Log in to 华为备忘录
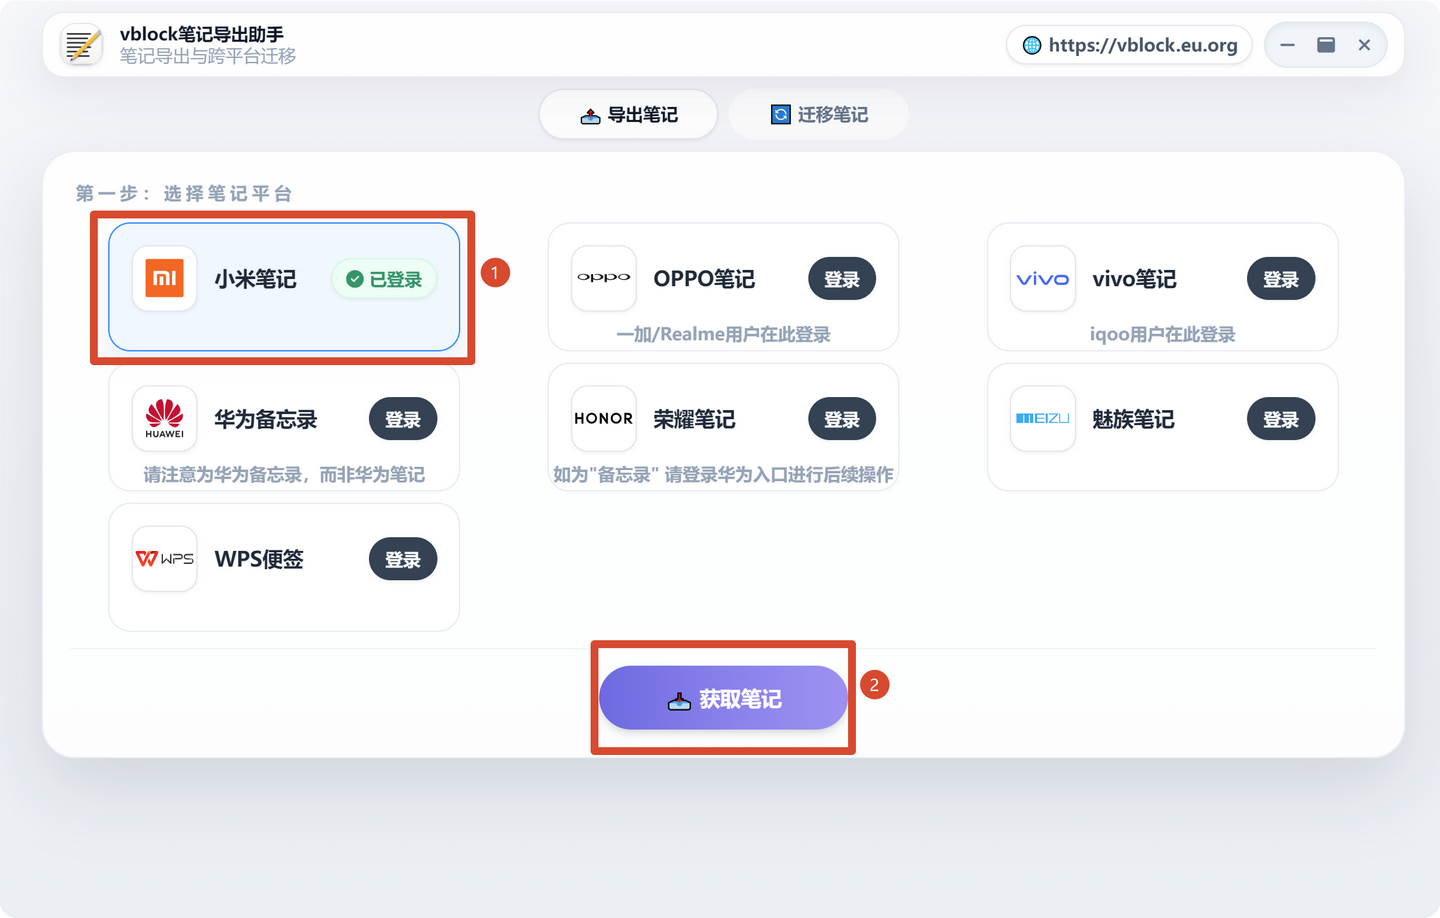The image size is (1440, 918). [403, 419]
